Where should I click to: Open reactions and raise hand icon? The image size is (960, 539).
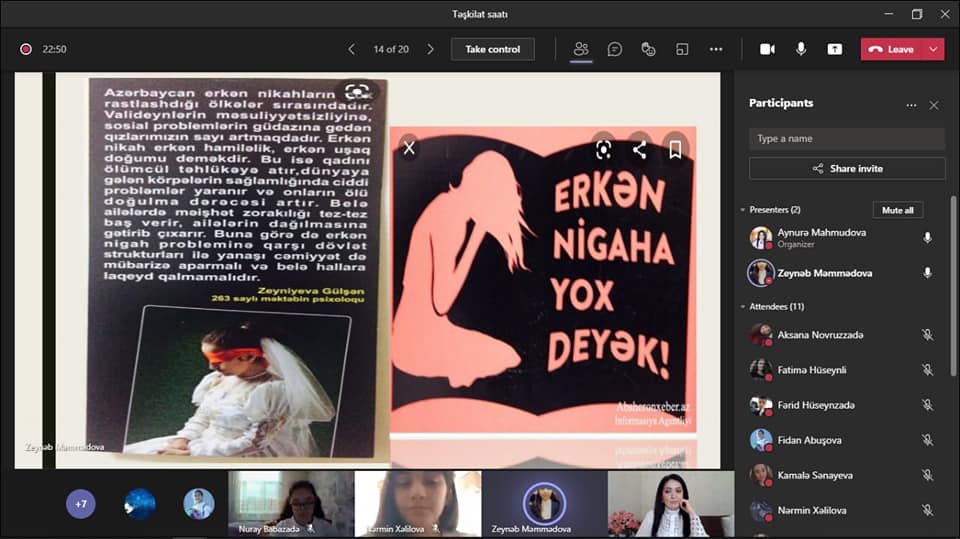648,49
